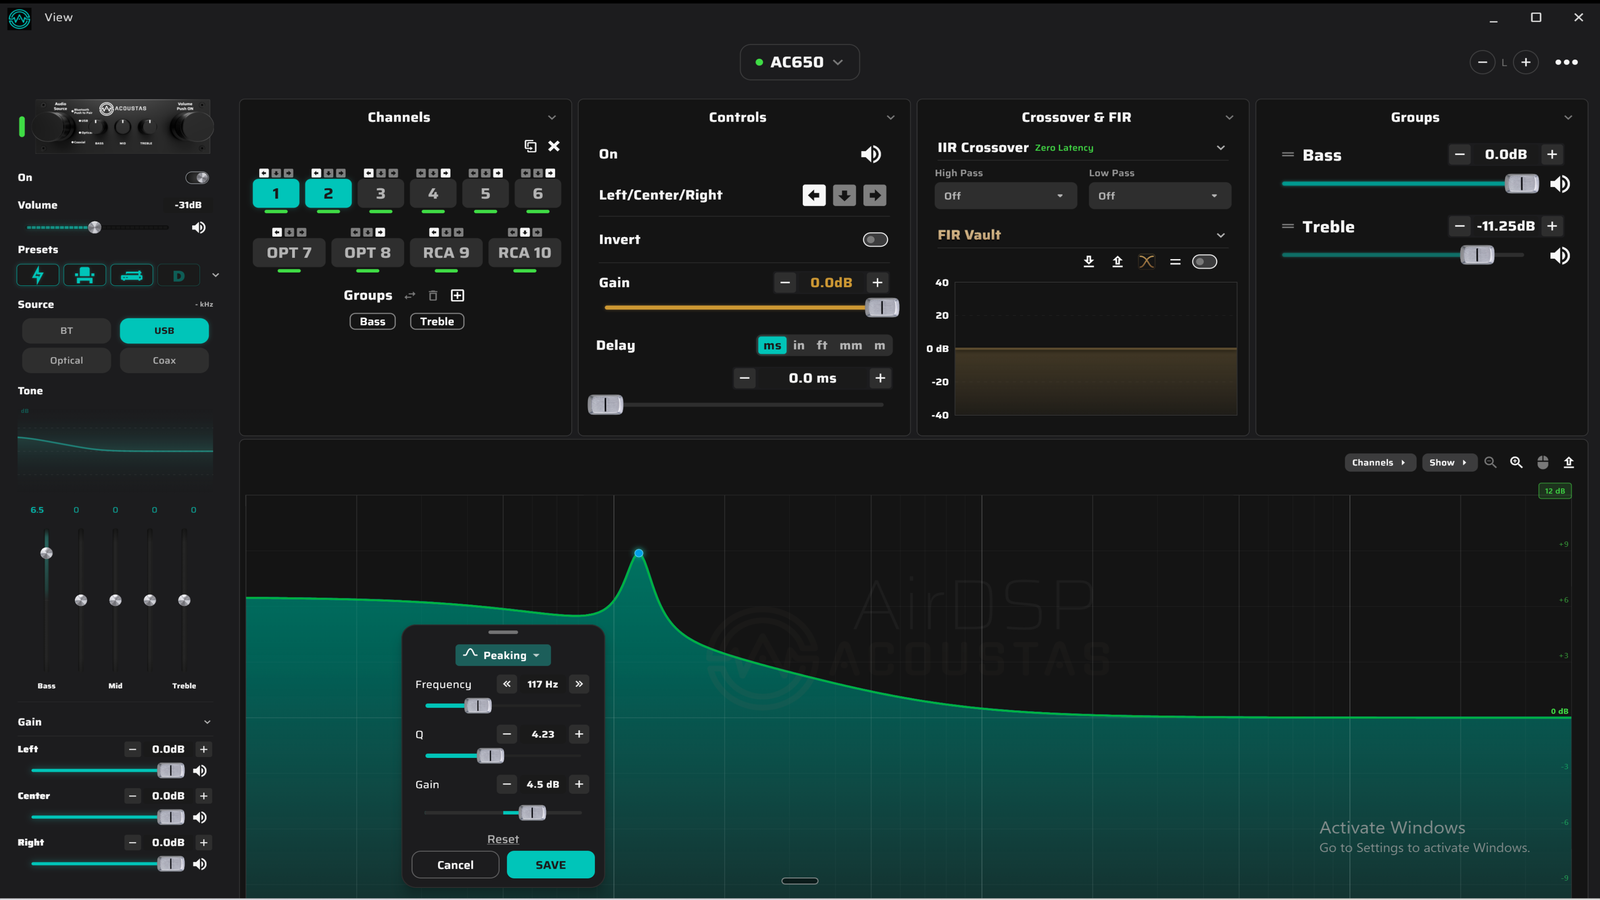Collapse the Controls panel
The width and height of the screenshot is (1600, 900).
[891, 118]
